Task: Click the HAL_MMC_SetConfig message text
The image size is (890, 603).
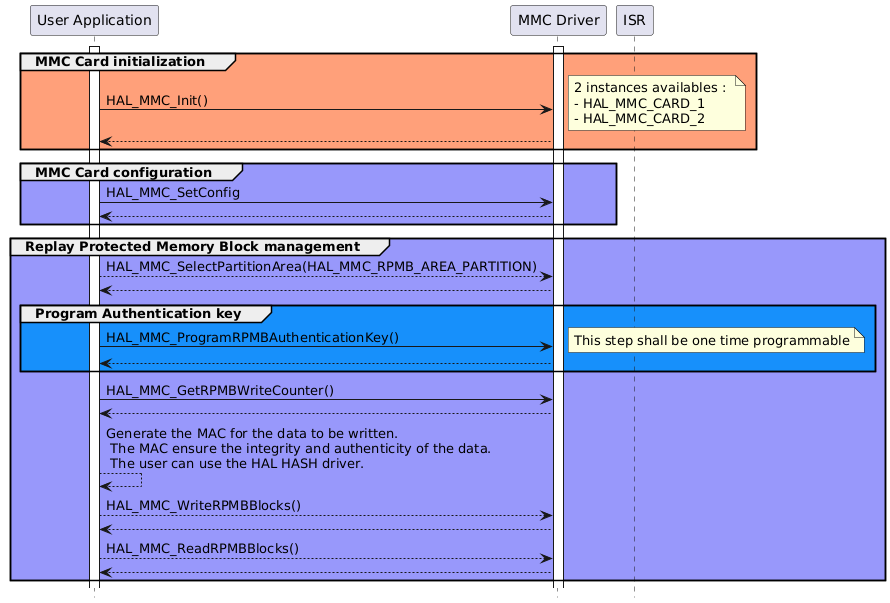Action: click(x=173, y=192)
